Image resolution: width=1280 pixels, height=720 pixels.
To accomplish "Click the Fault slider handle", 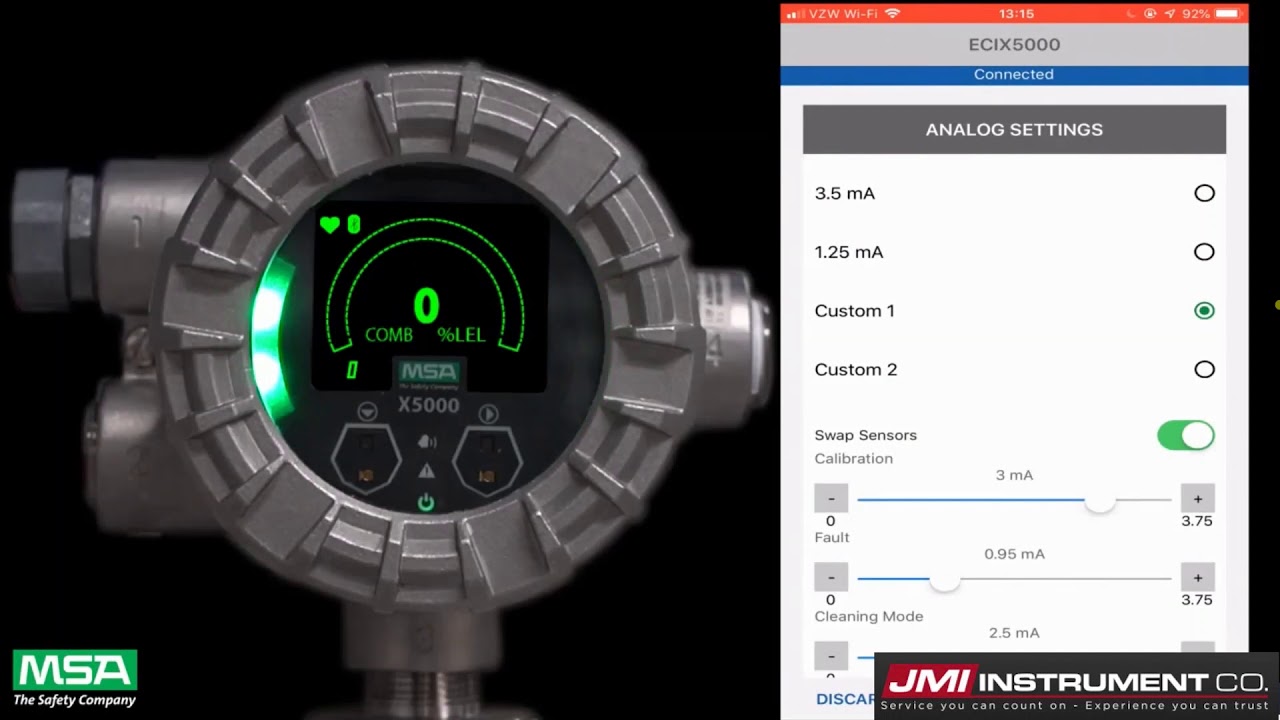I will point(944,579).
